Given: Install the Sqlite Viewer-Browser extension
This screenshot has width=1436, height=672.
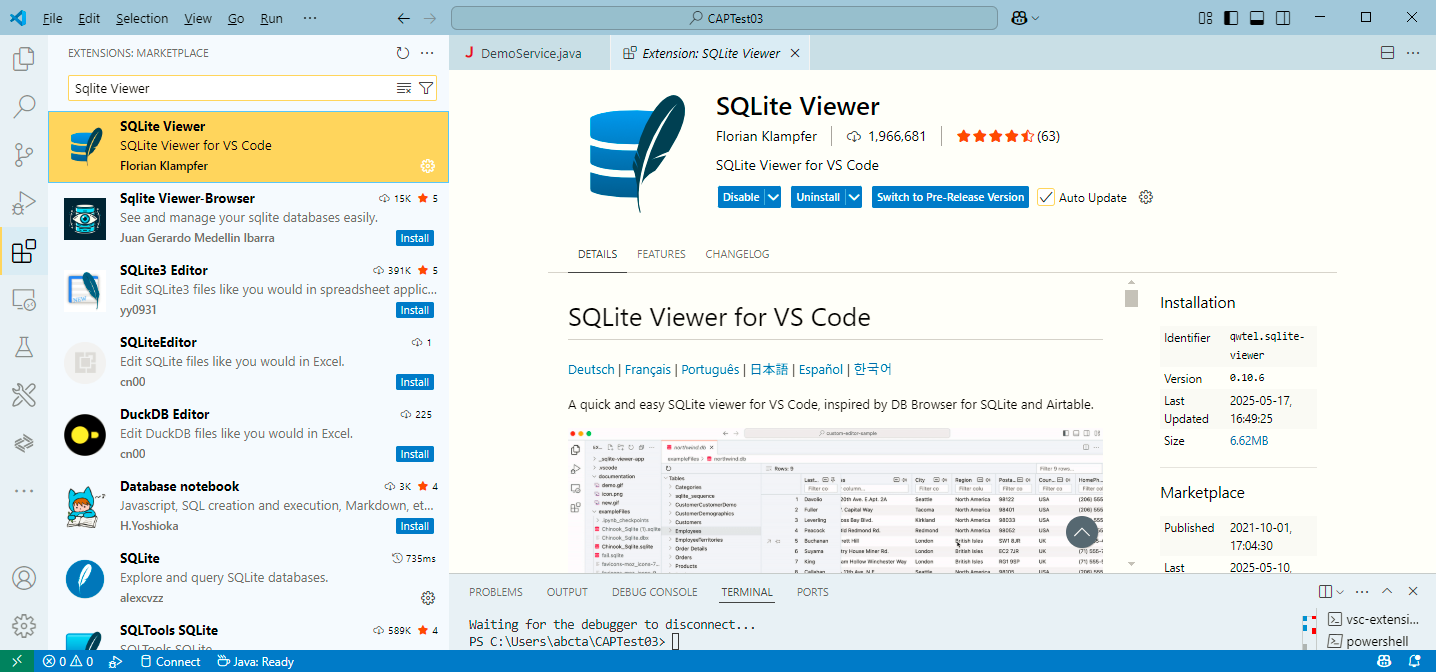Looking at the screenshot, I should click(415, 238).
